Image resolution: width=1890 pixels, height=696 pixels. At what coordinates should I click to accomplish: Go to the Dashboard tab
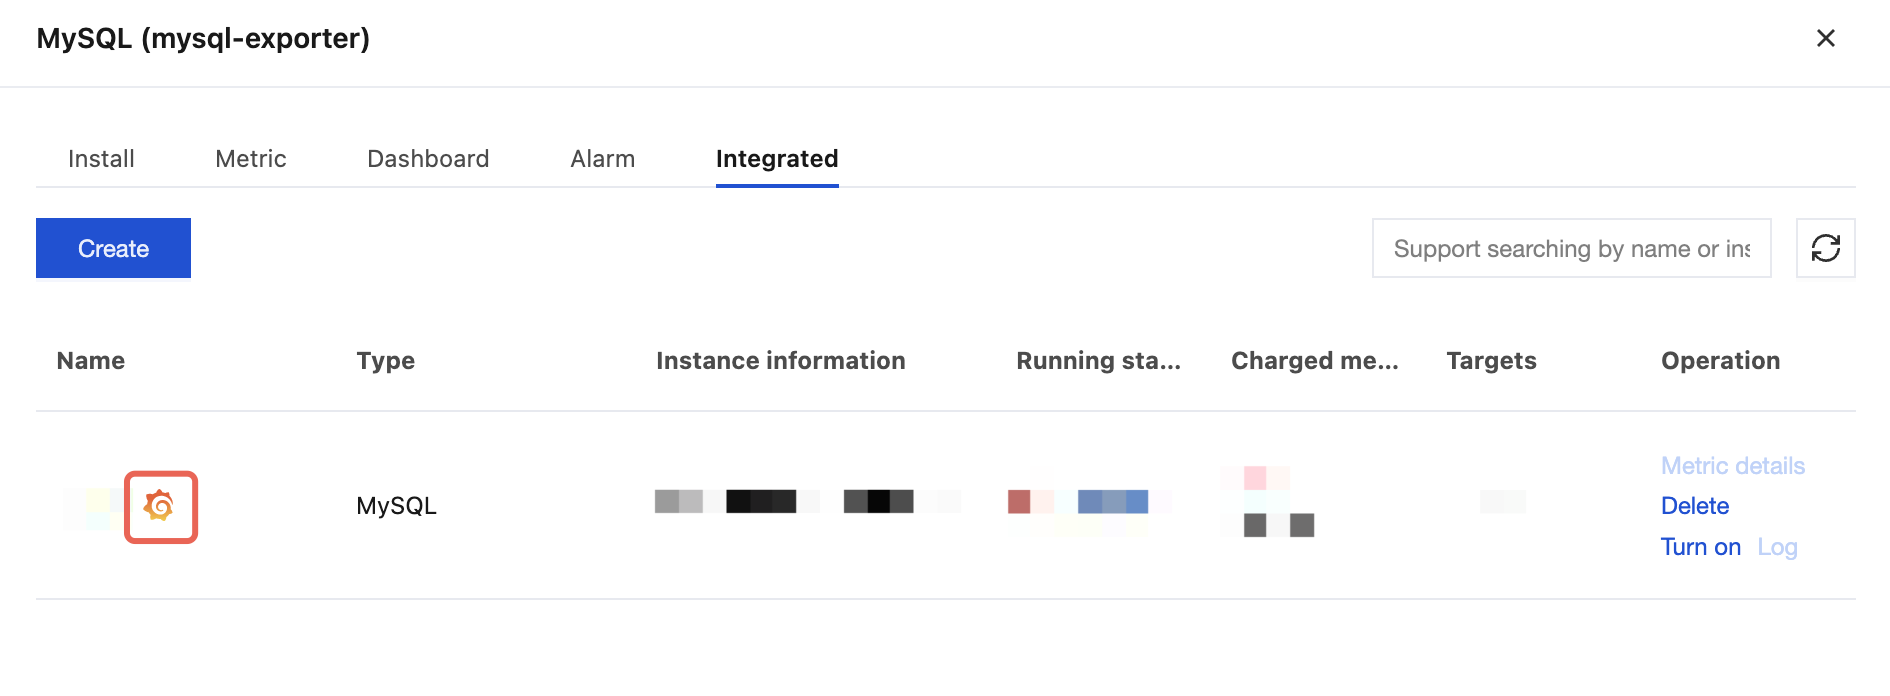click(428, 159)
